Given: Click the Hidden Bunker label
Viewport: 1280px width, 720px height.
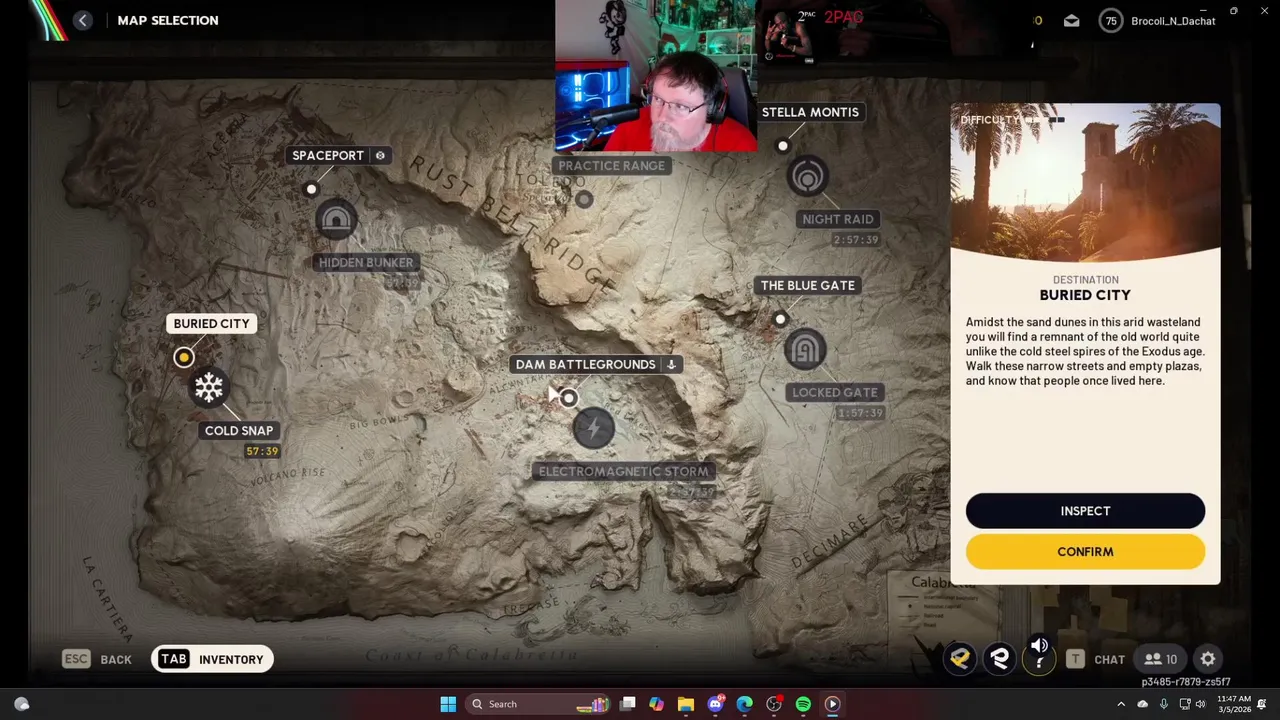Looking at the screenshot, I should coord(365,262).
